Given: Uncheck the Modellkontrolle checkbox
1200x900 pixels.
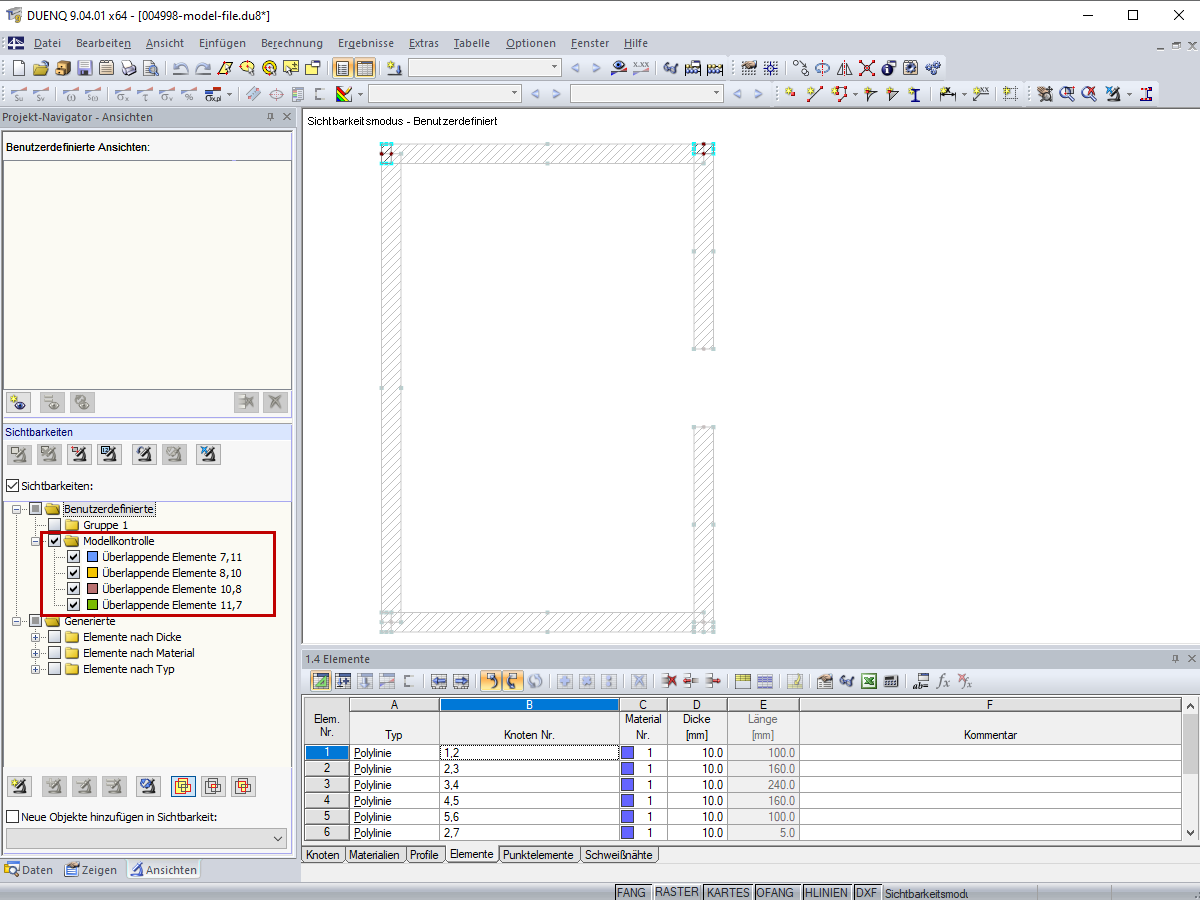Looking at the screenshot, I should tap(54, 541).
